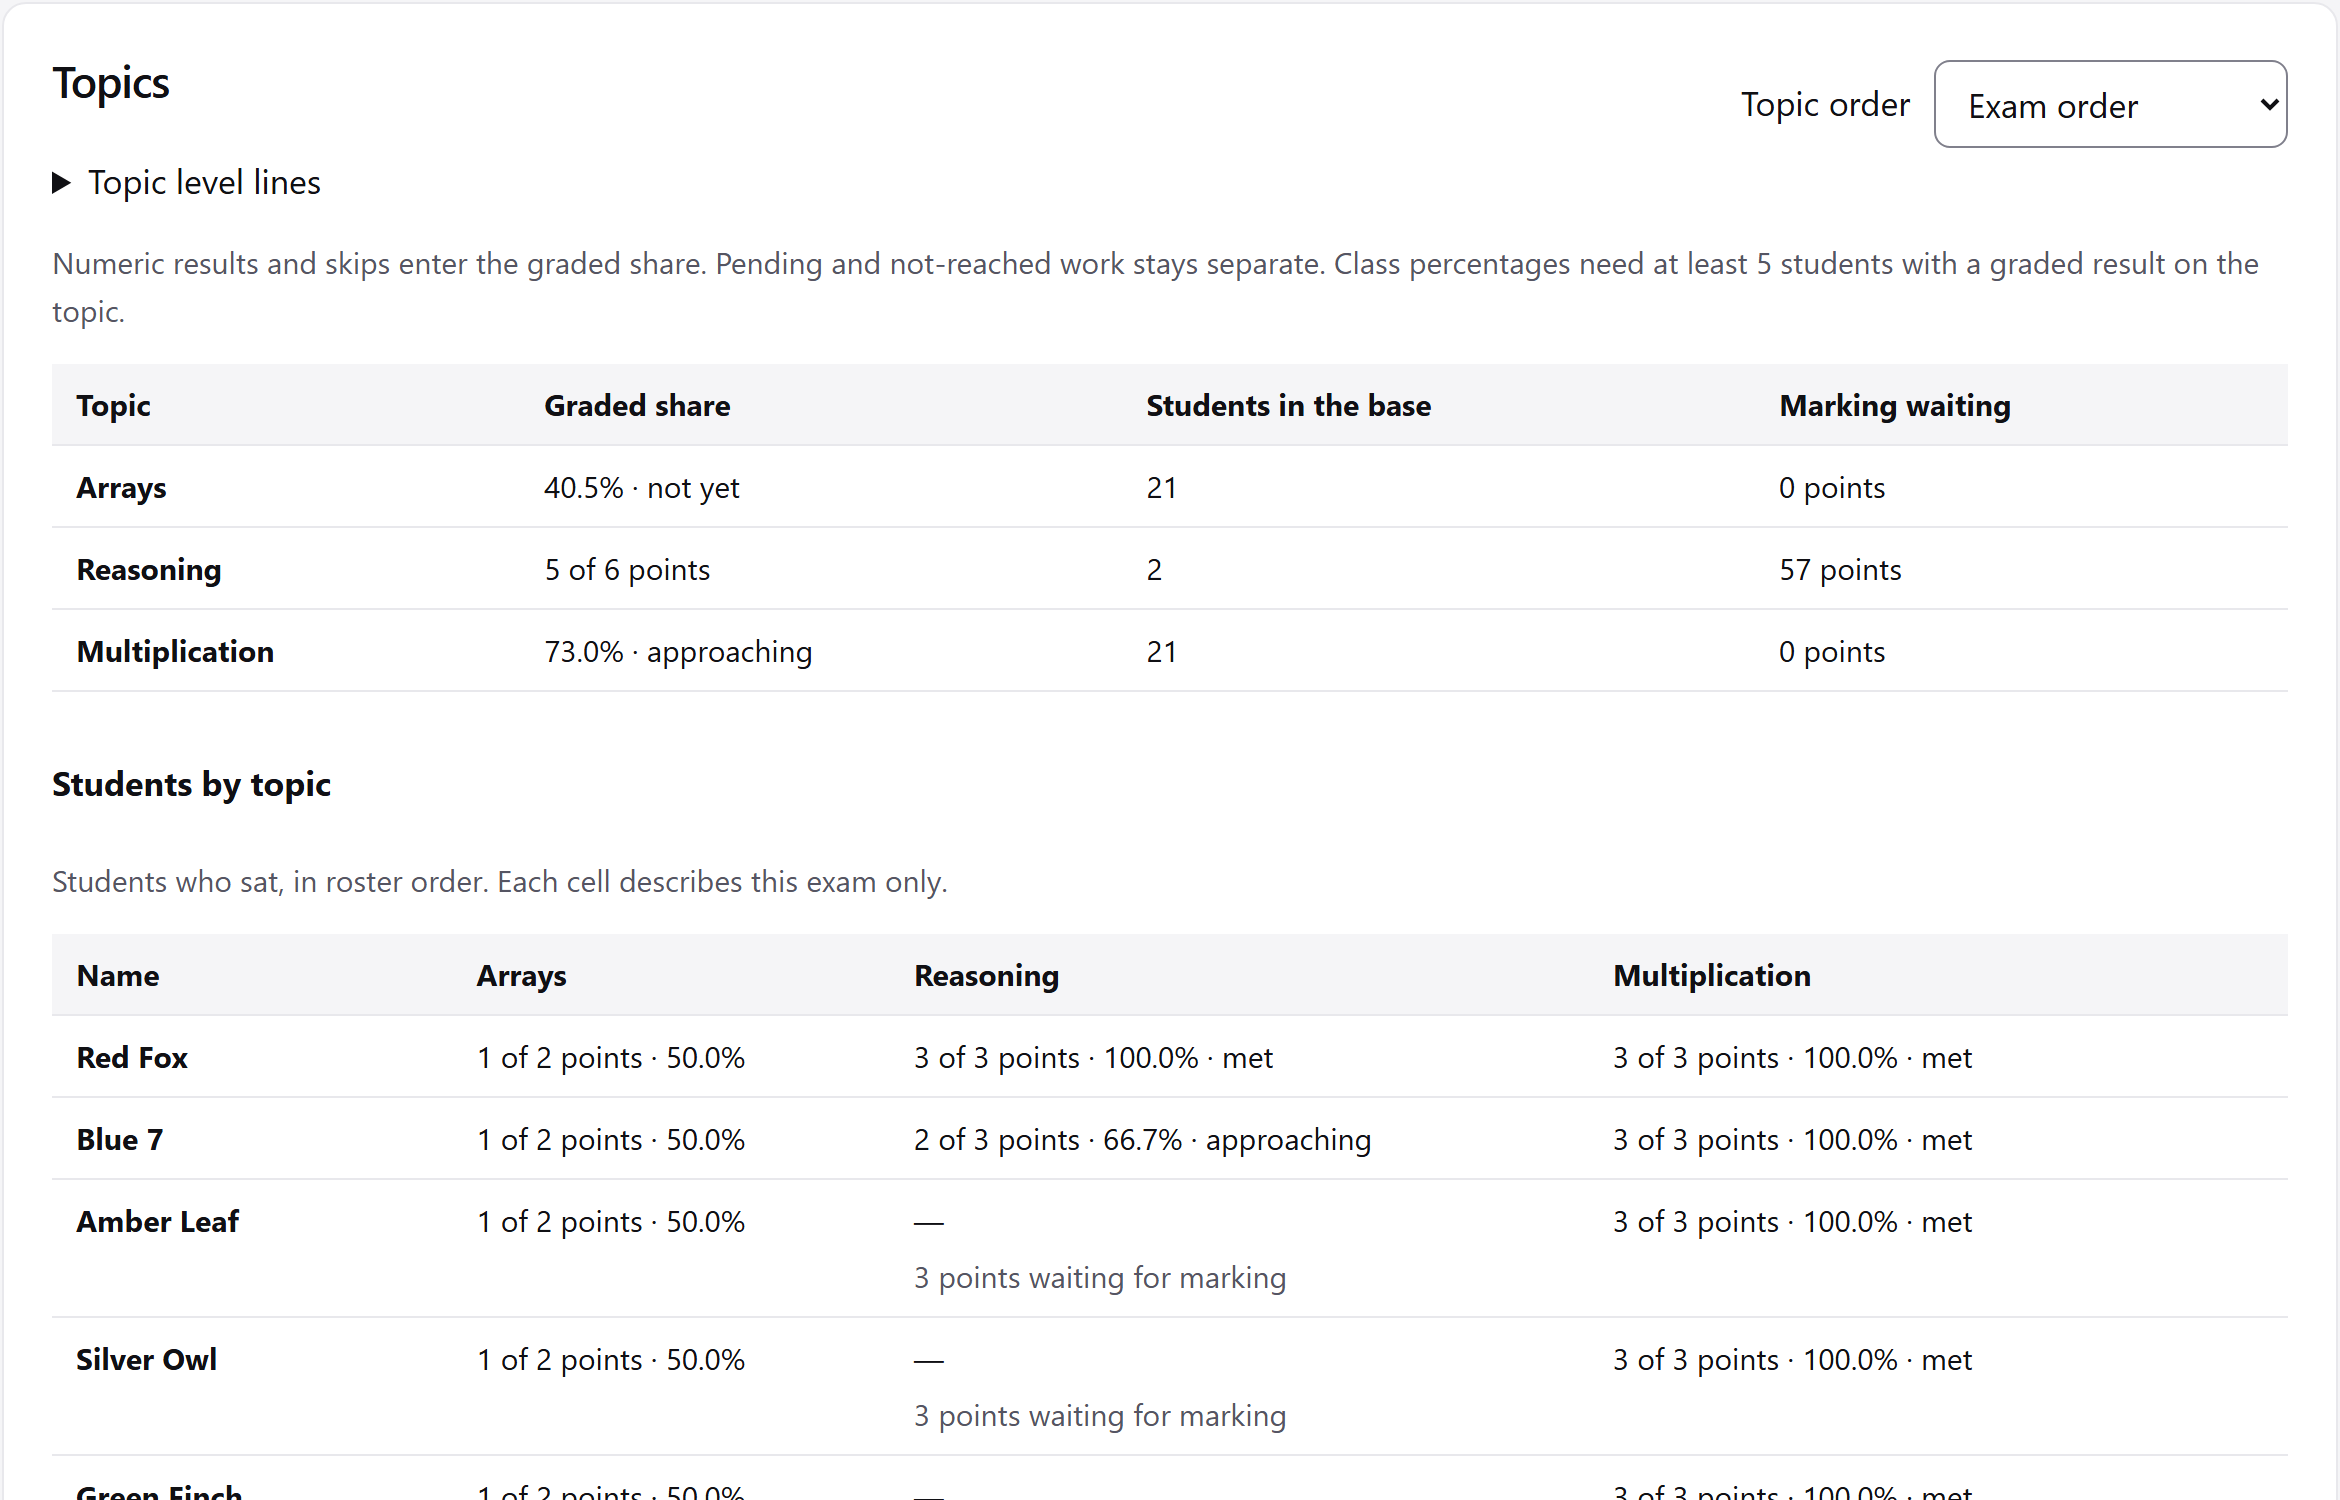Select the Silver Owl student name
2340x1500 pixels.
tap(147, 1360)
